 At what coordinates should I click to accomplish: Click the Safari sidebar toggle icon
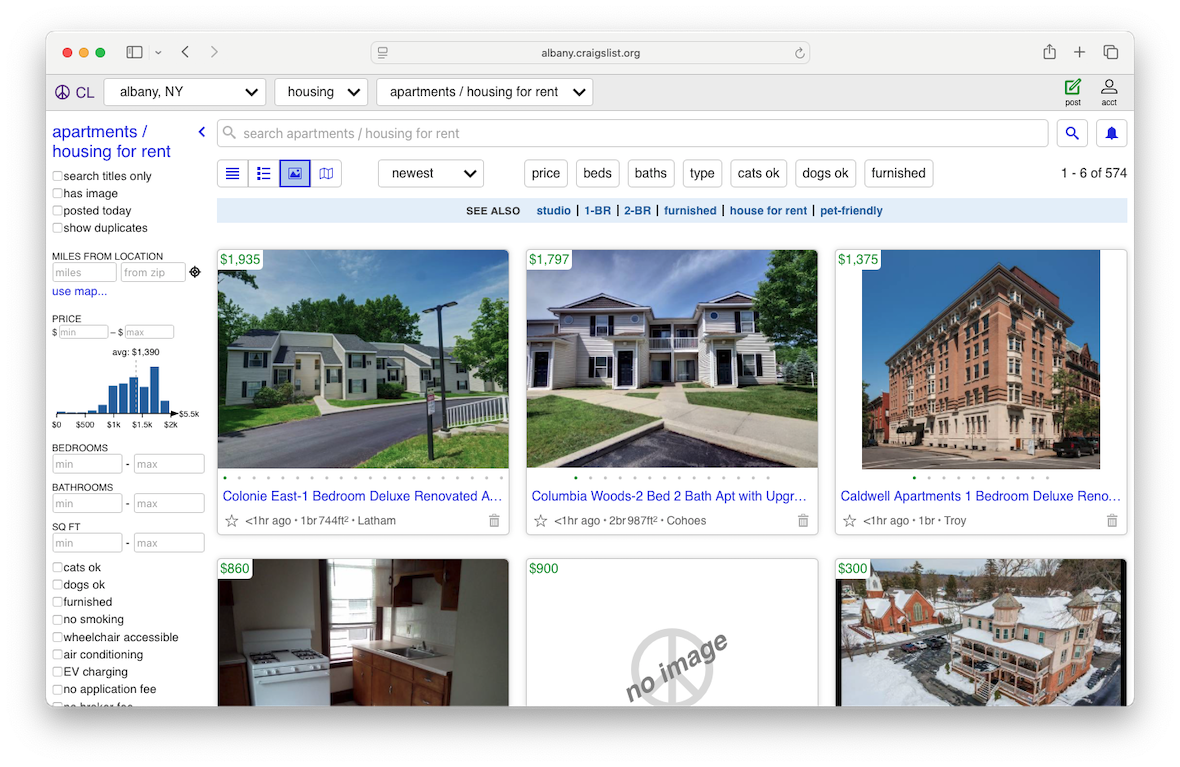click(x=135, y=52)
